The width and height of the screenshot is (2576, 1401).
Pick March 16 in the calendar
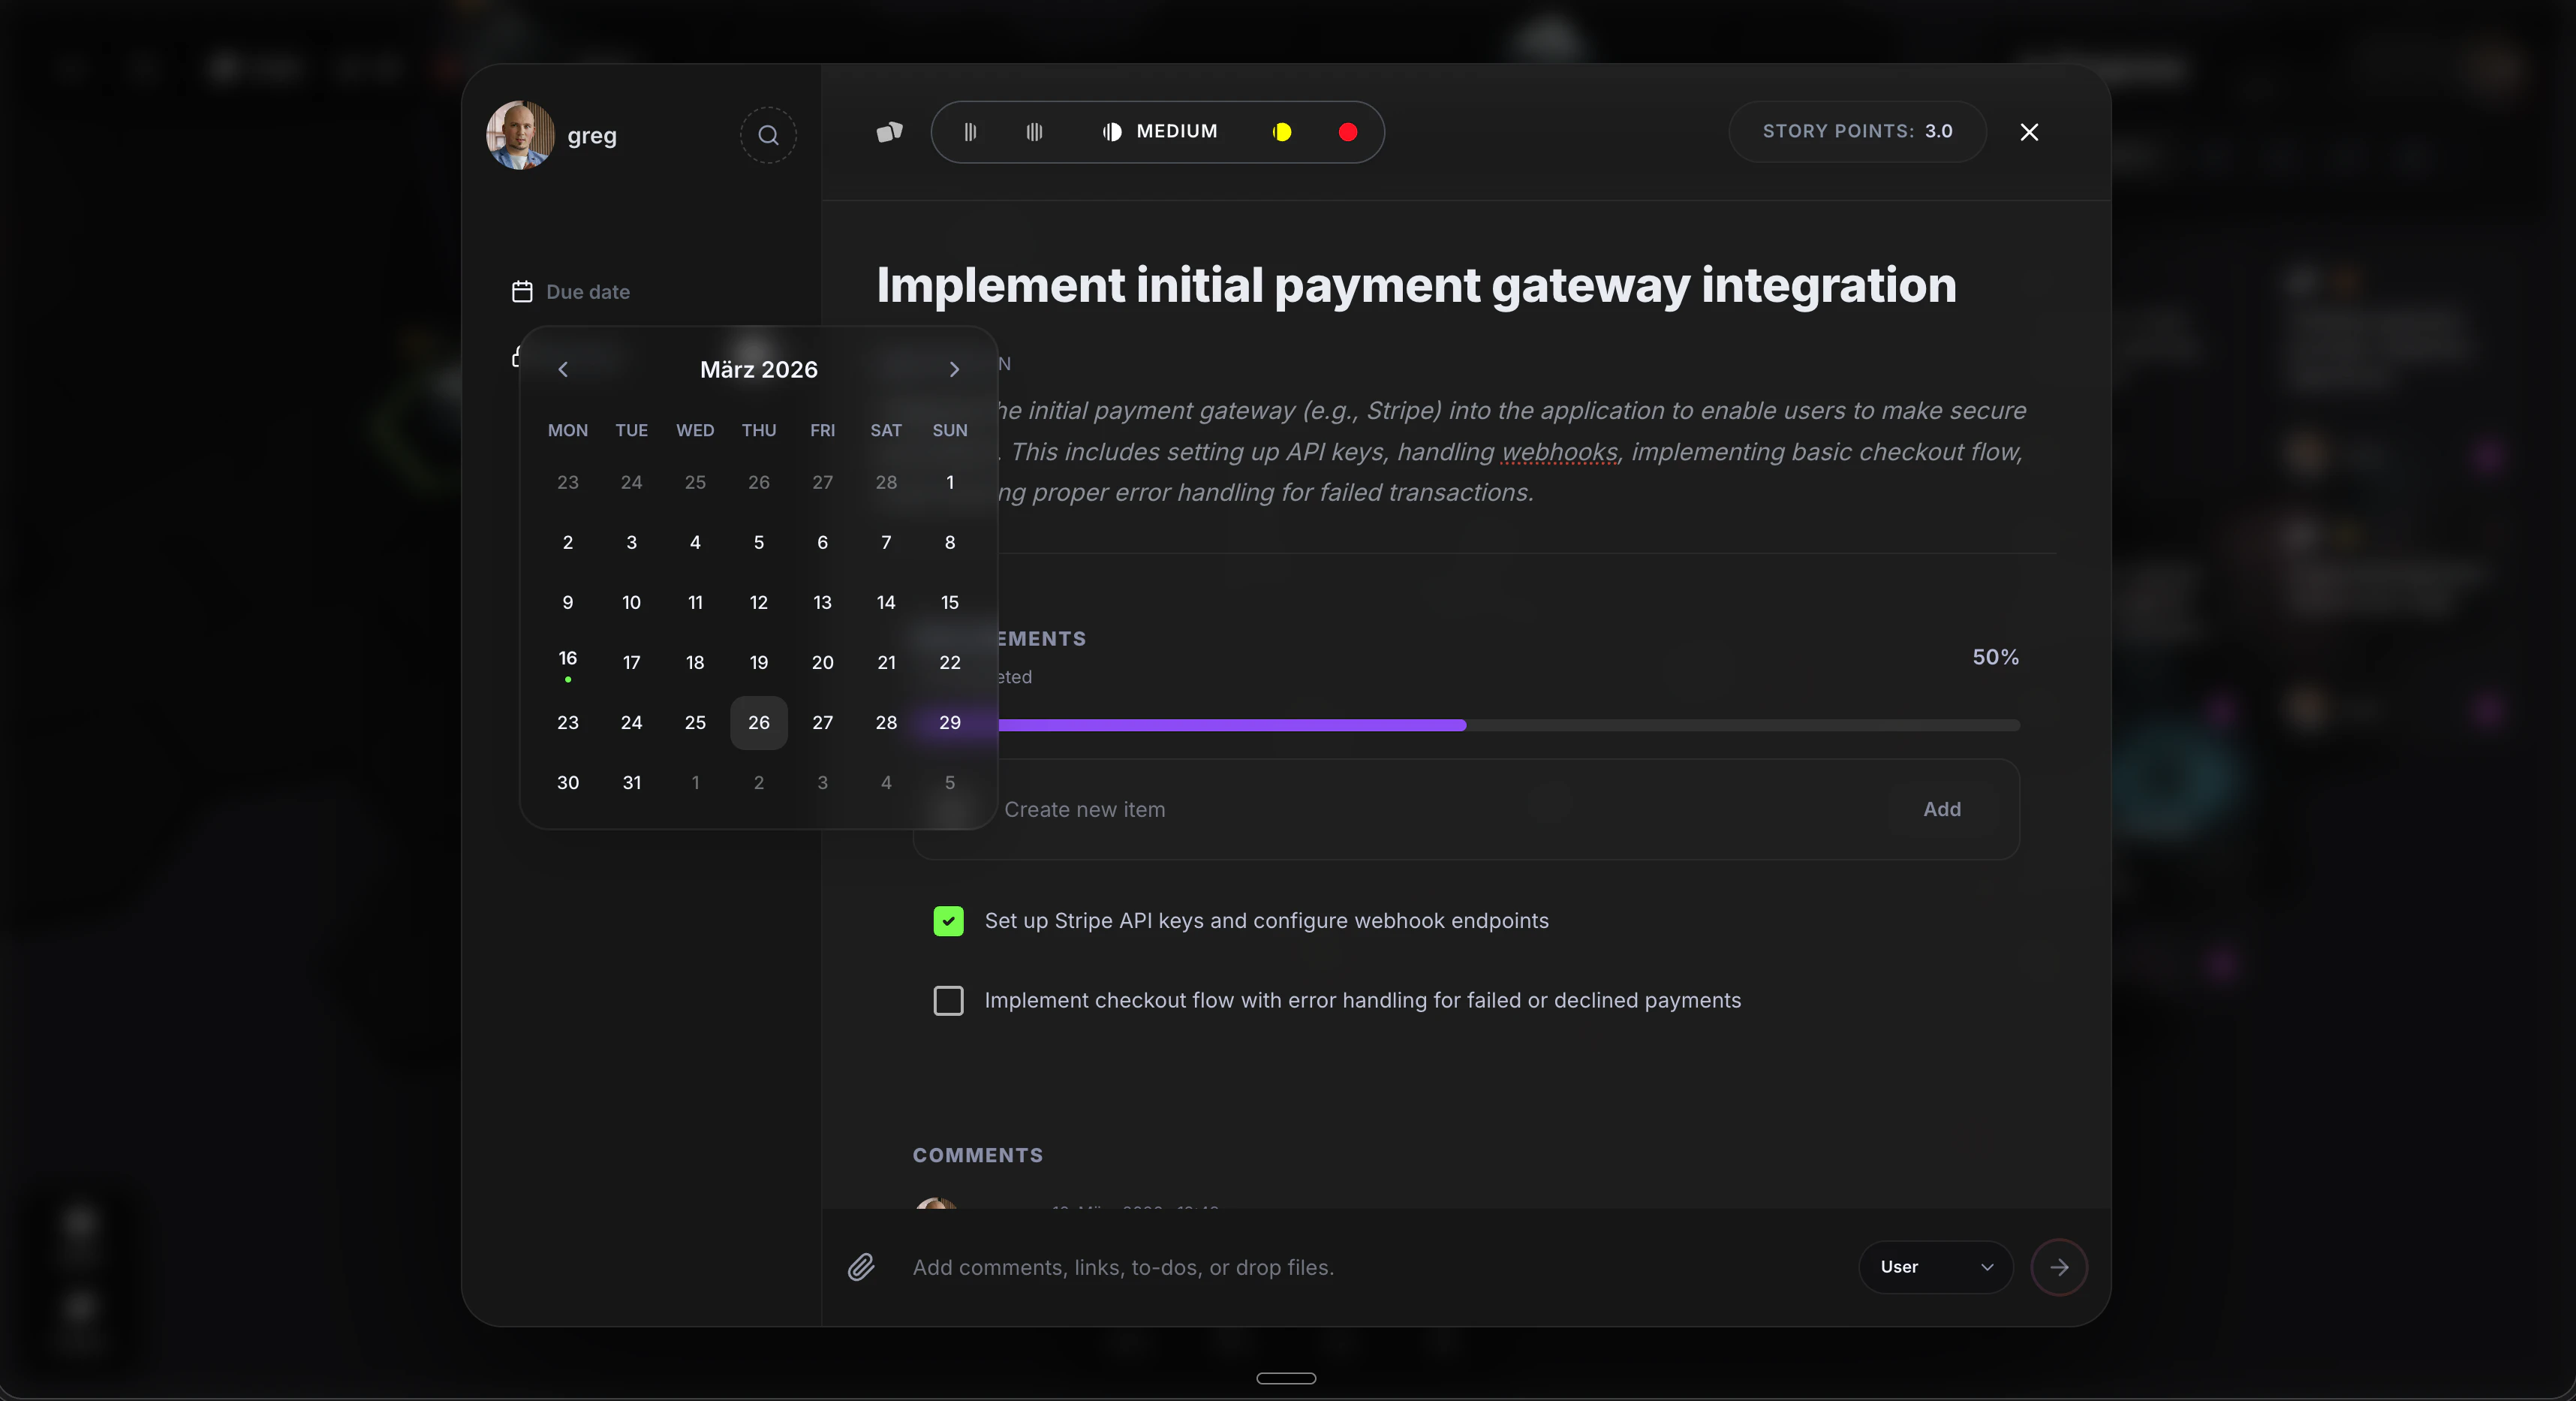pyautogui.click(x=567, y=660)
